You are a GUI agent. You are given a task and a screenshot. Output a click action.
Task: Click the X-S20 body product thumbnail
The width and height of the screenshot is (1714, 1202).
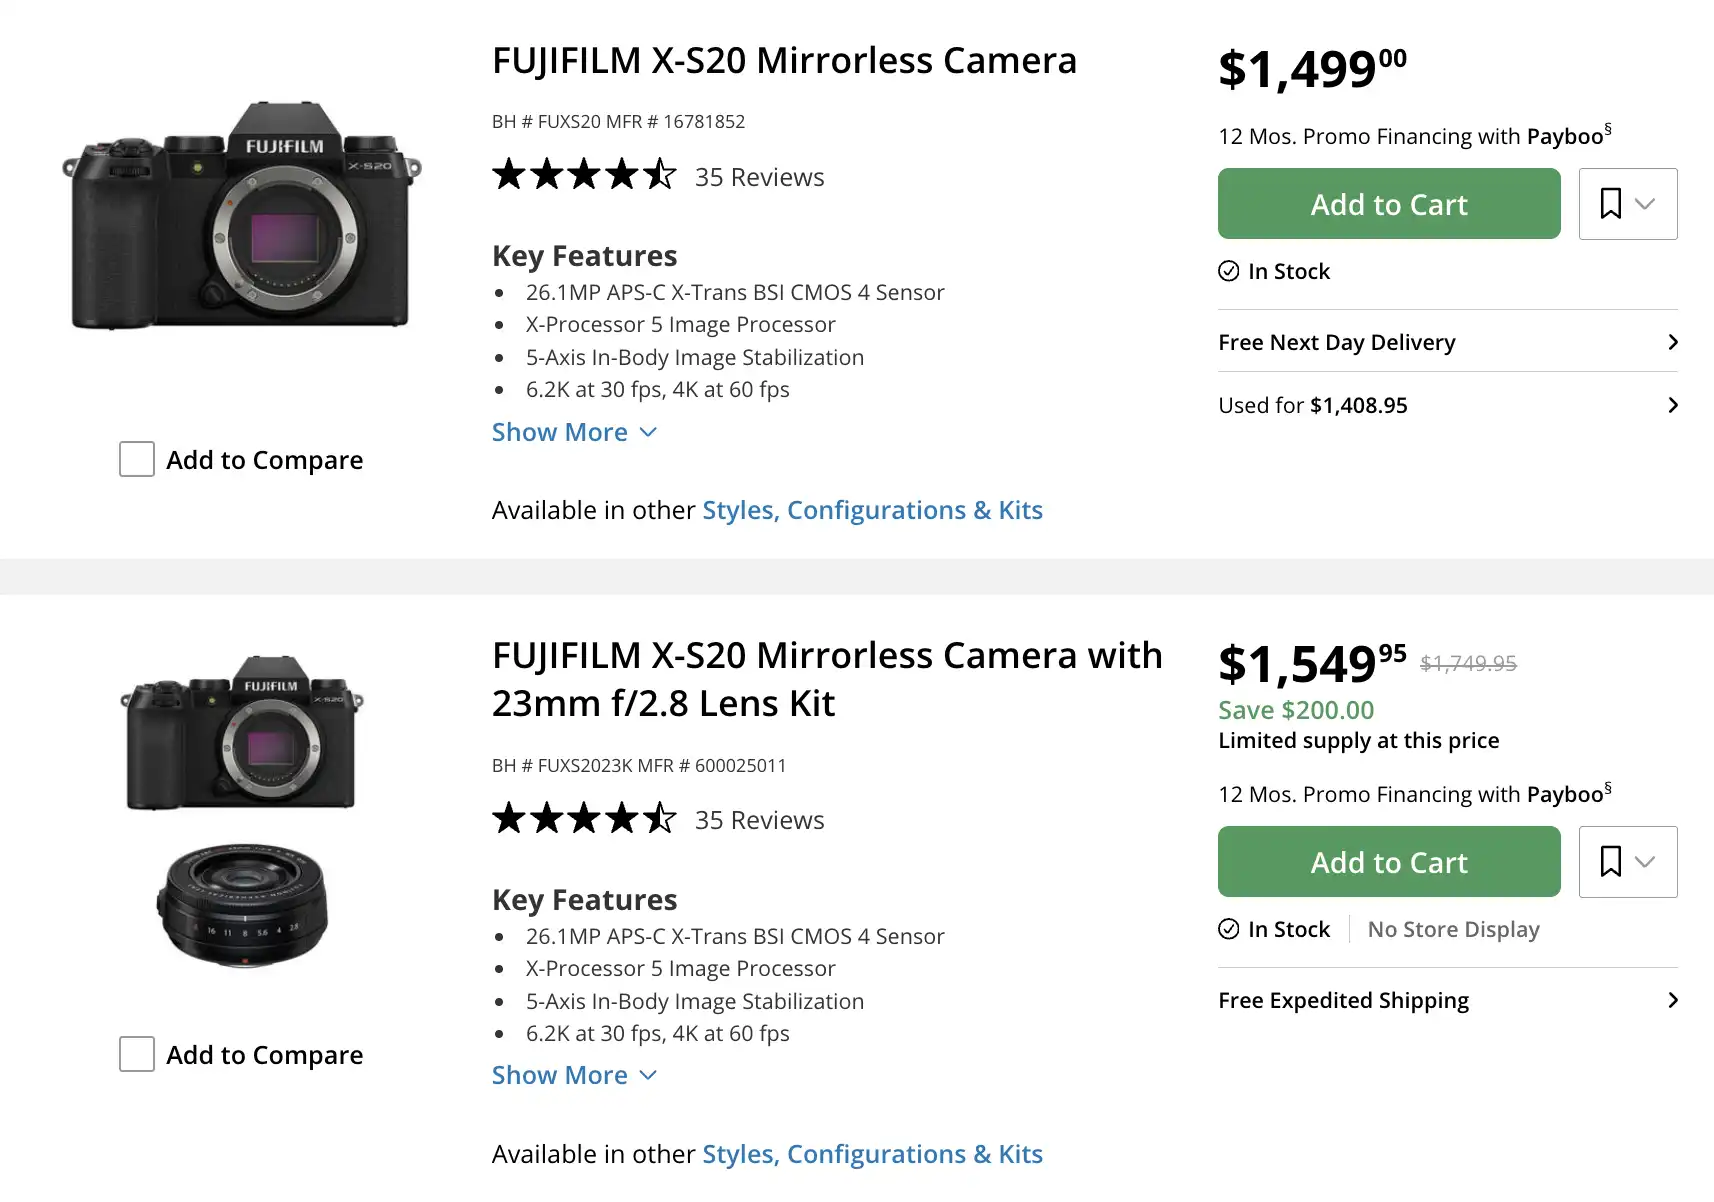[242, 215]
